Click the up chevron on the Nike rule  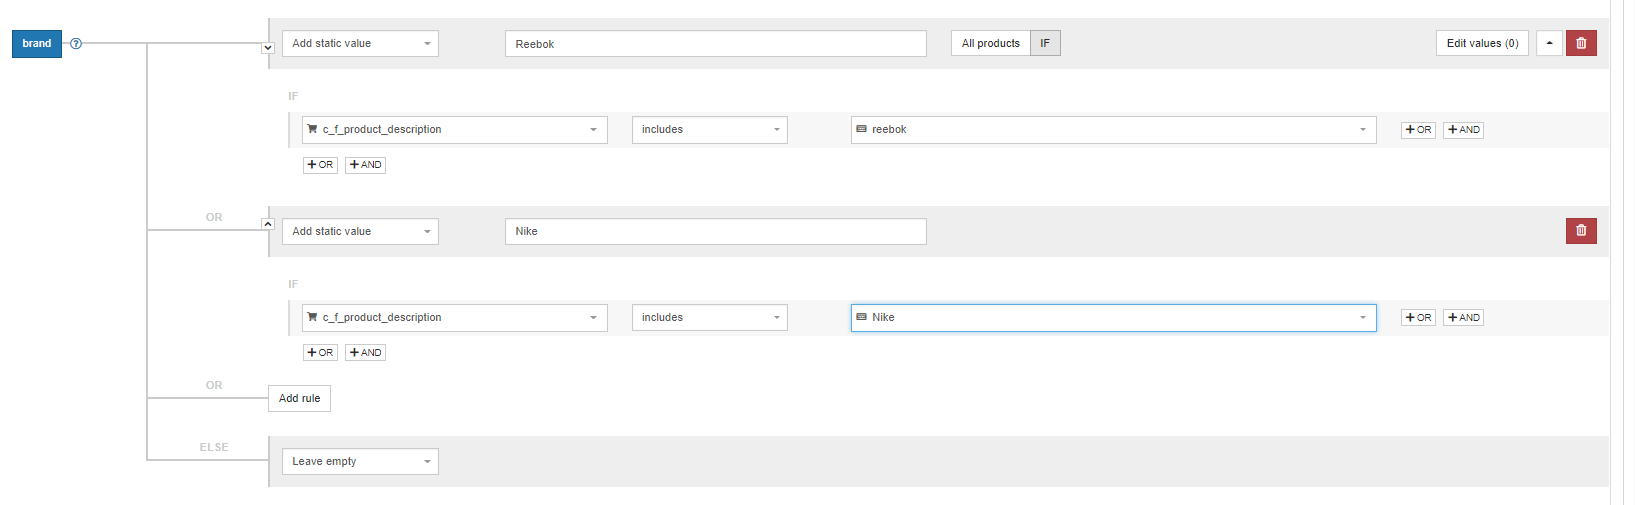pyautogui.click(x=268, y=224)
